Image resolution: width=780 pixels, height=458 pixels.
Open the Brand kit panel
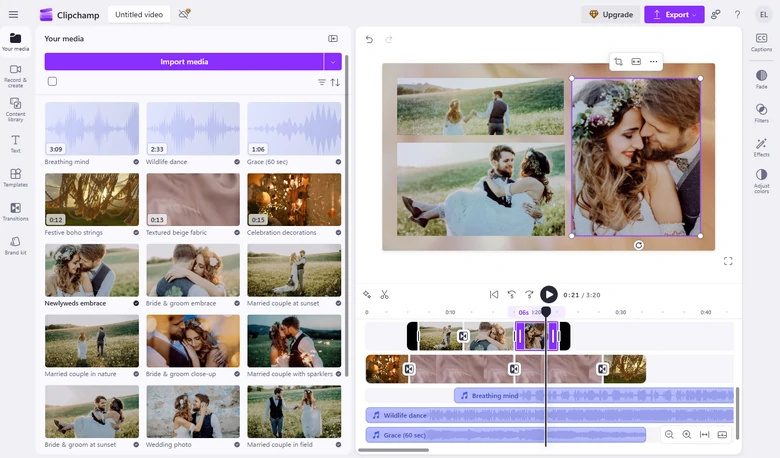pyautogui.click(x=15, y=245)
